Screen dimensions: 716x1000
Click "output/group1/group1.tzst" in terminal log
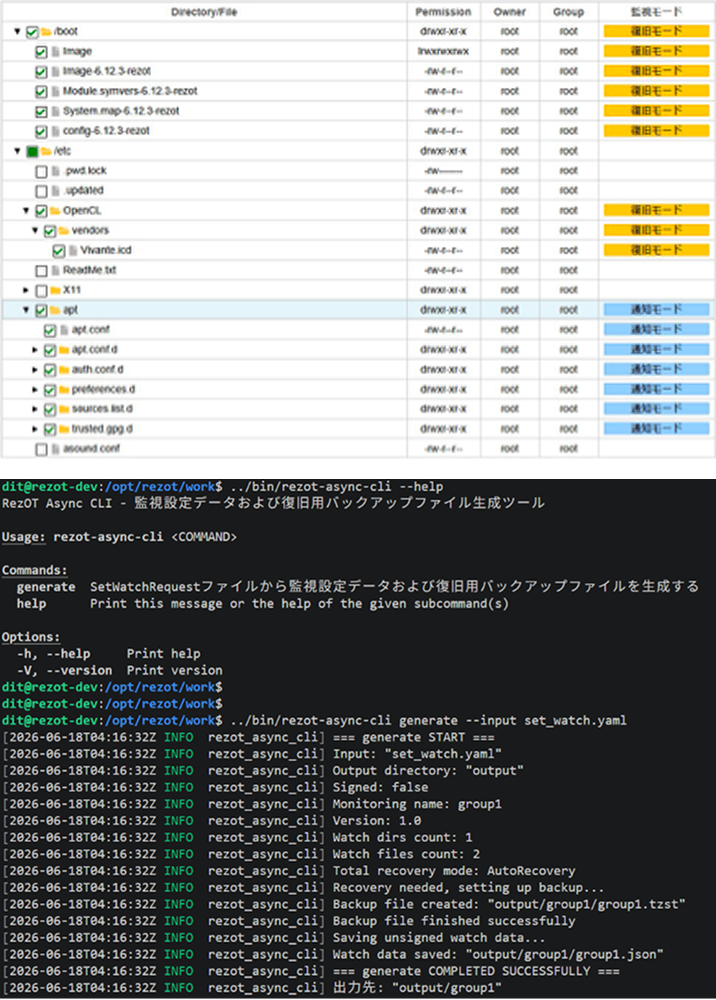[587, 904]
